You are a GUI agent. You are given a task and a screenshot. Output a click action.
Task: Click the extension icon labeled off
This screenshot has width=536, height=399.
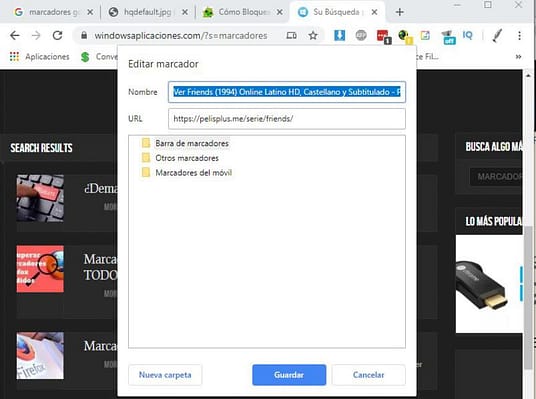pyautogui.click(x=448, y=37)
